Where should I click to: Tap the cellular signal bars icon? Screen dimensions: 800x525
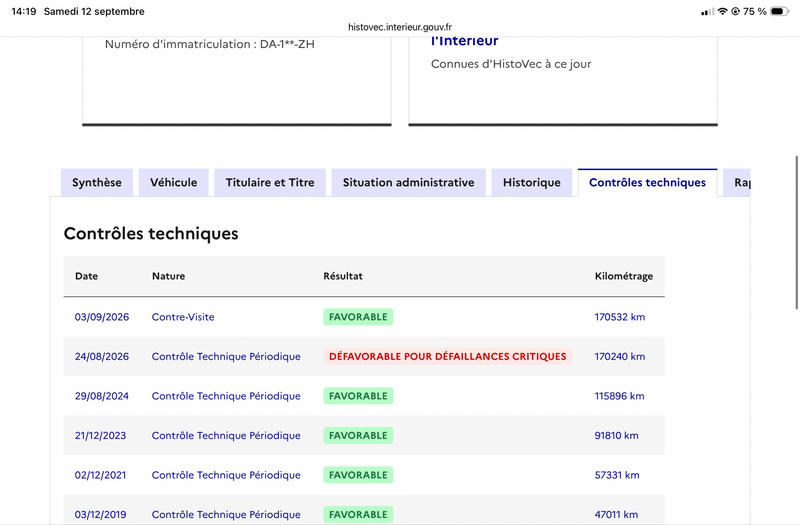[707, 12]
